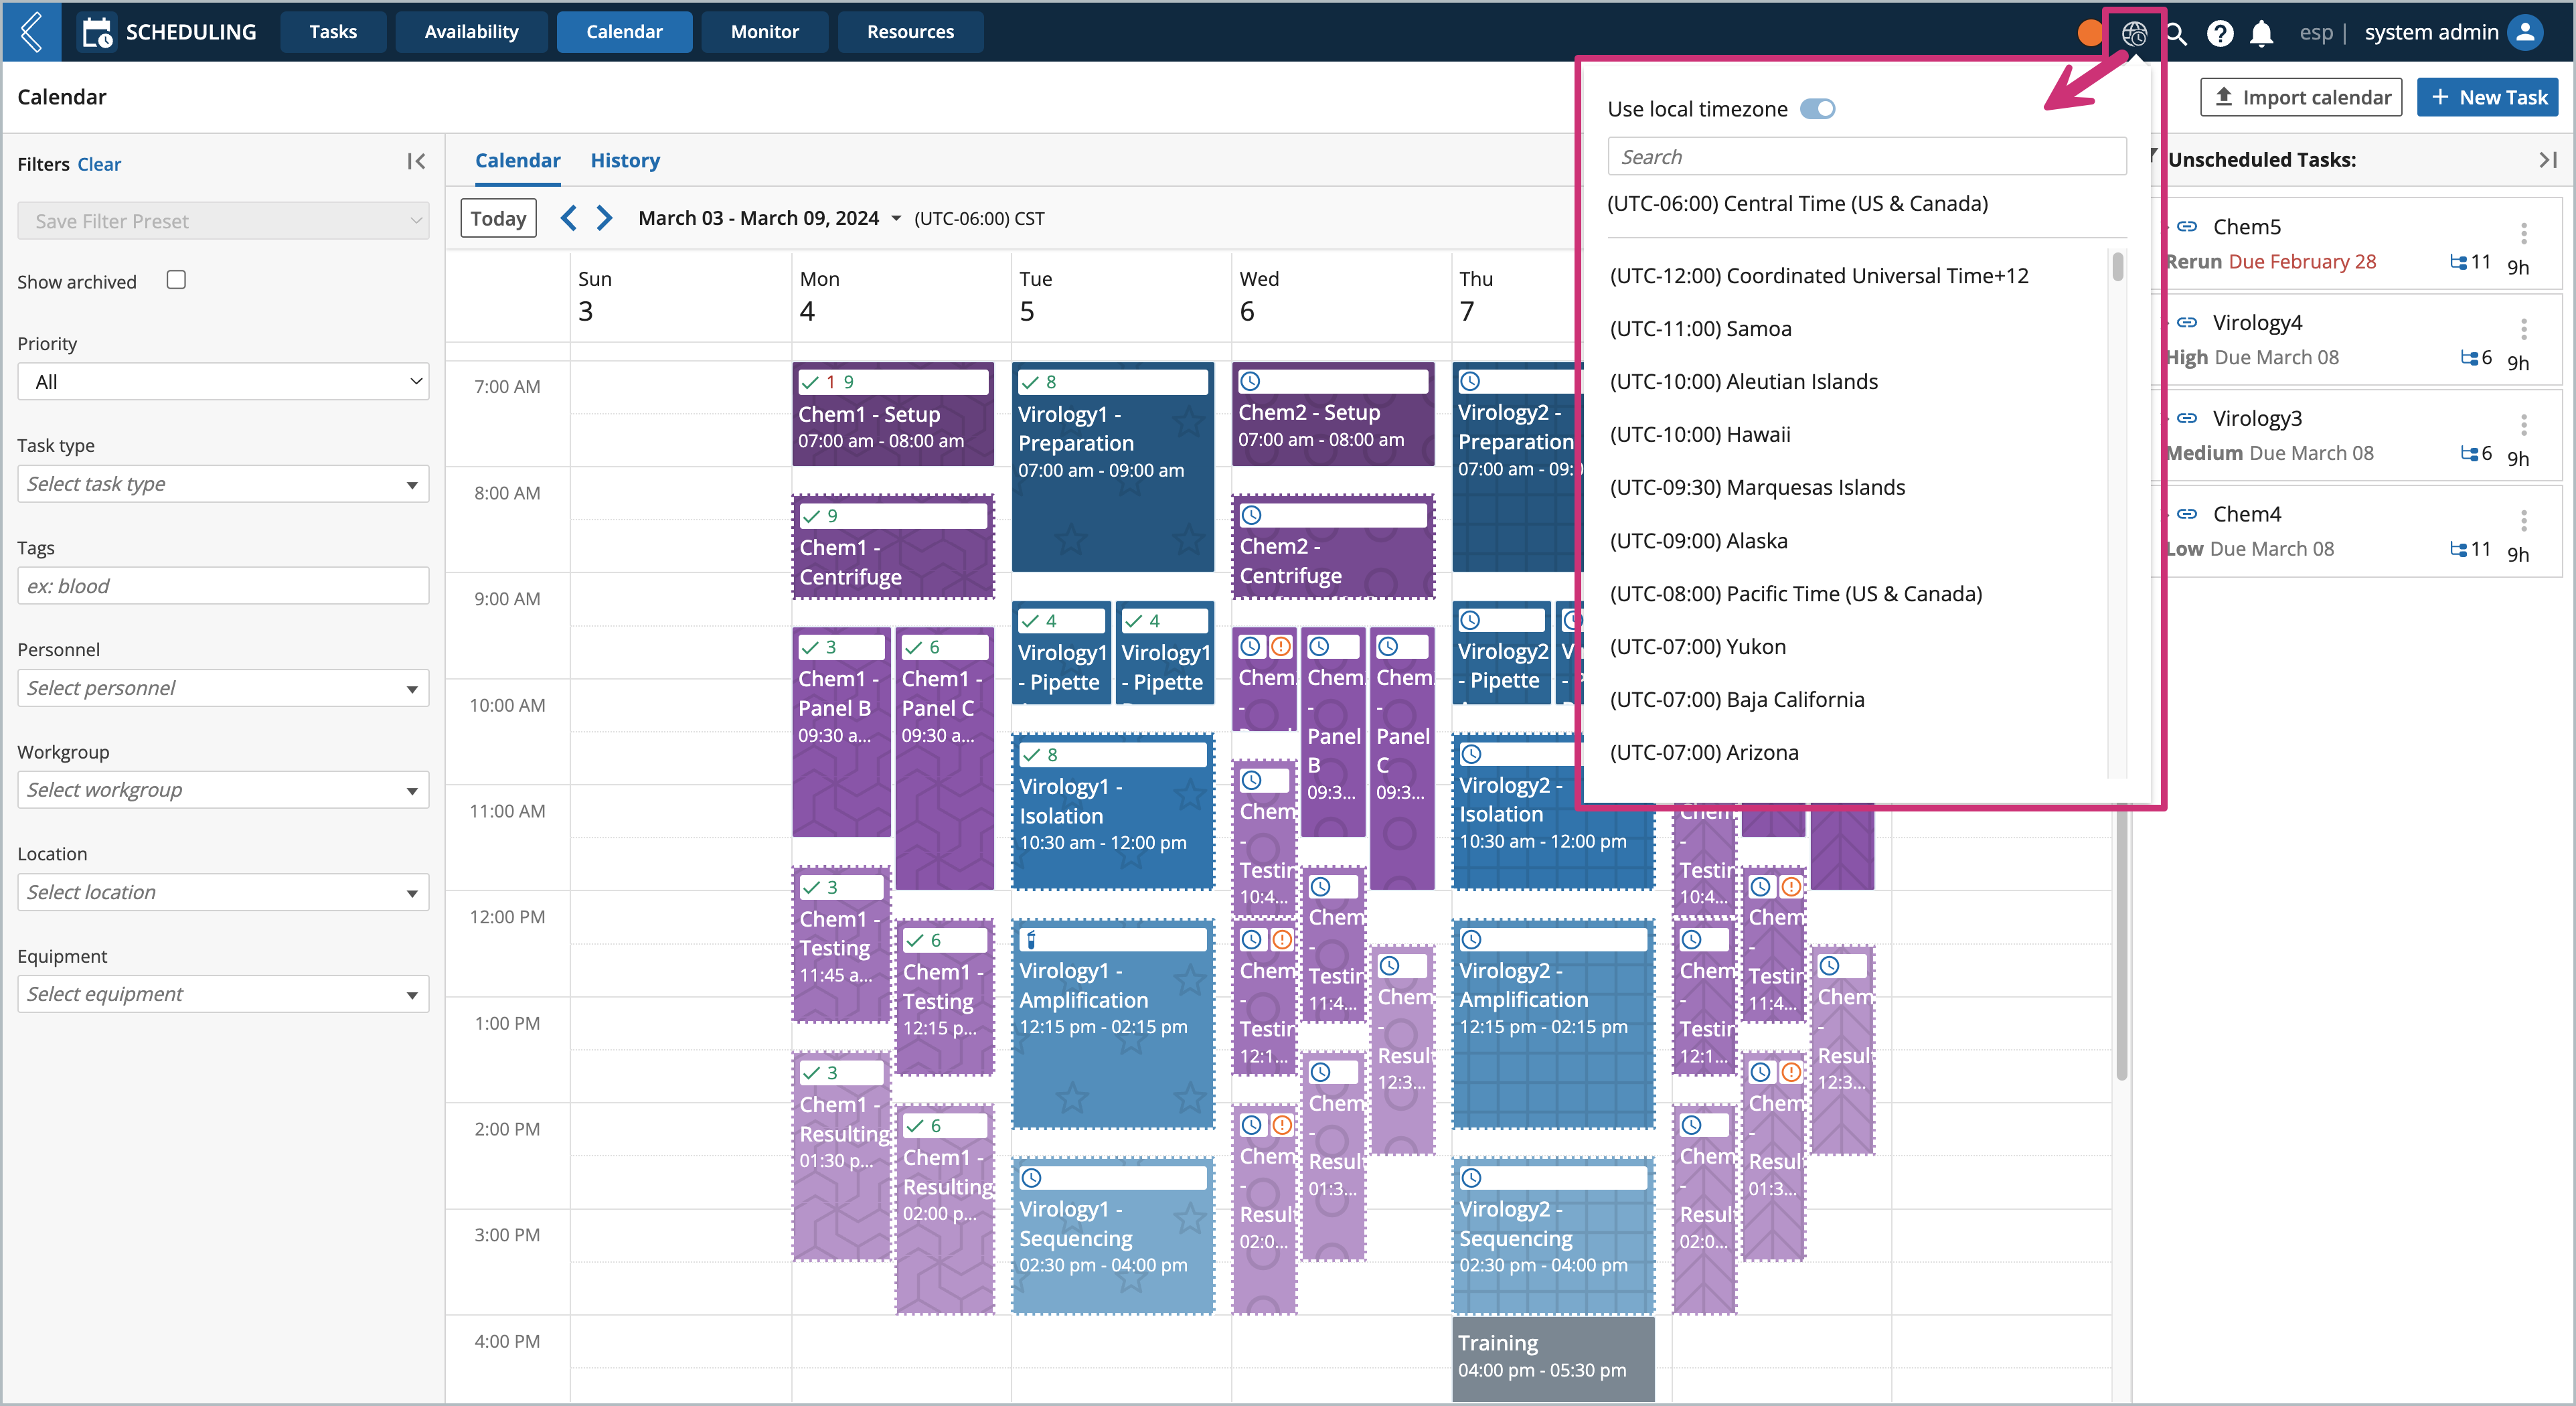
Task: Click the link icon beside Virology4
Action: [2187, 322]
